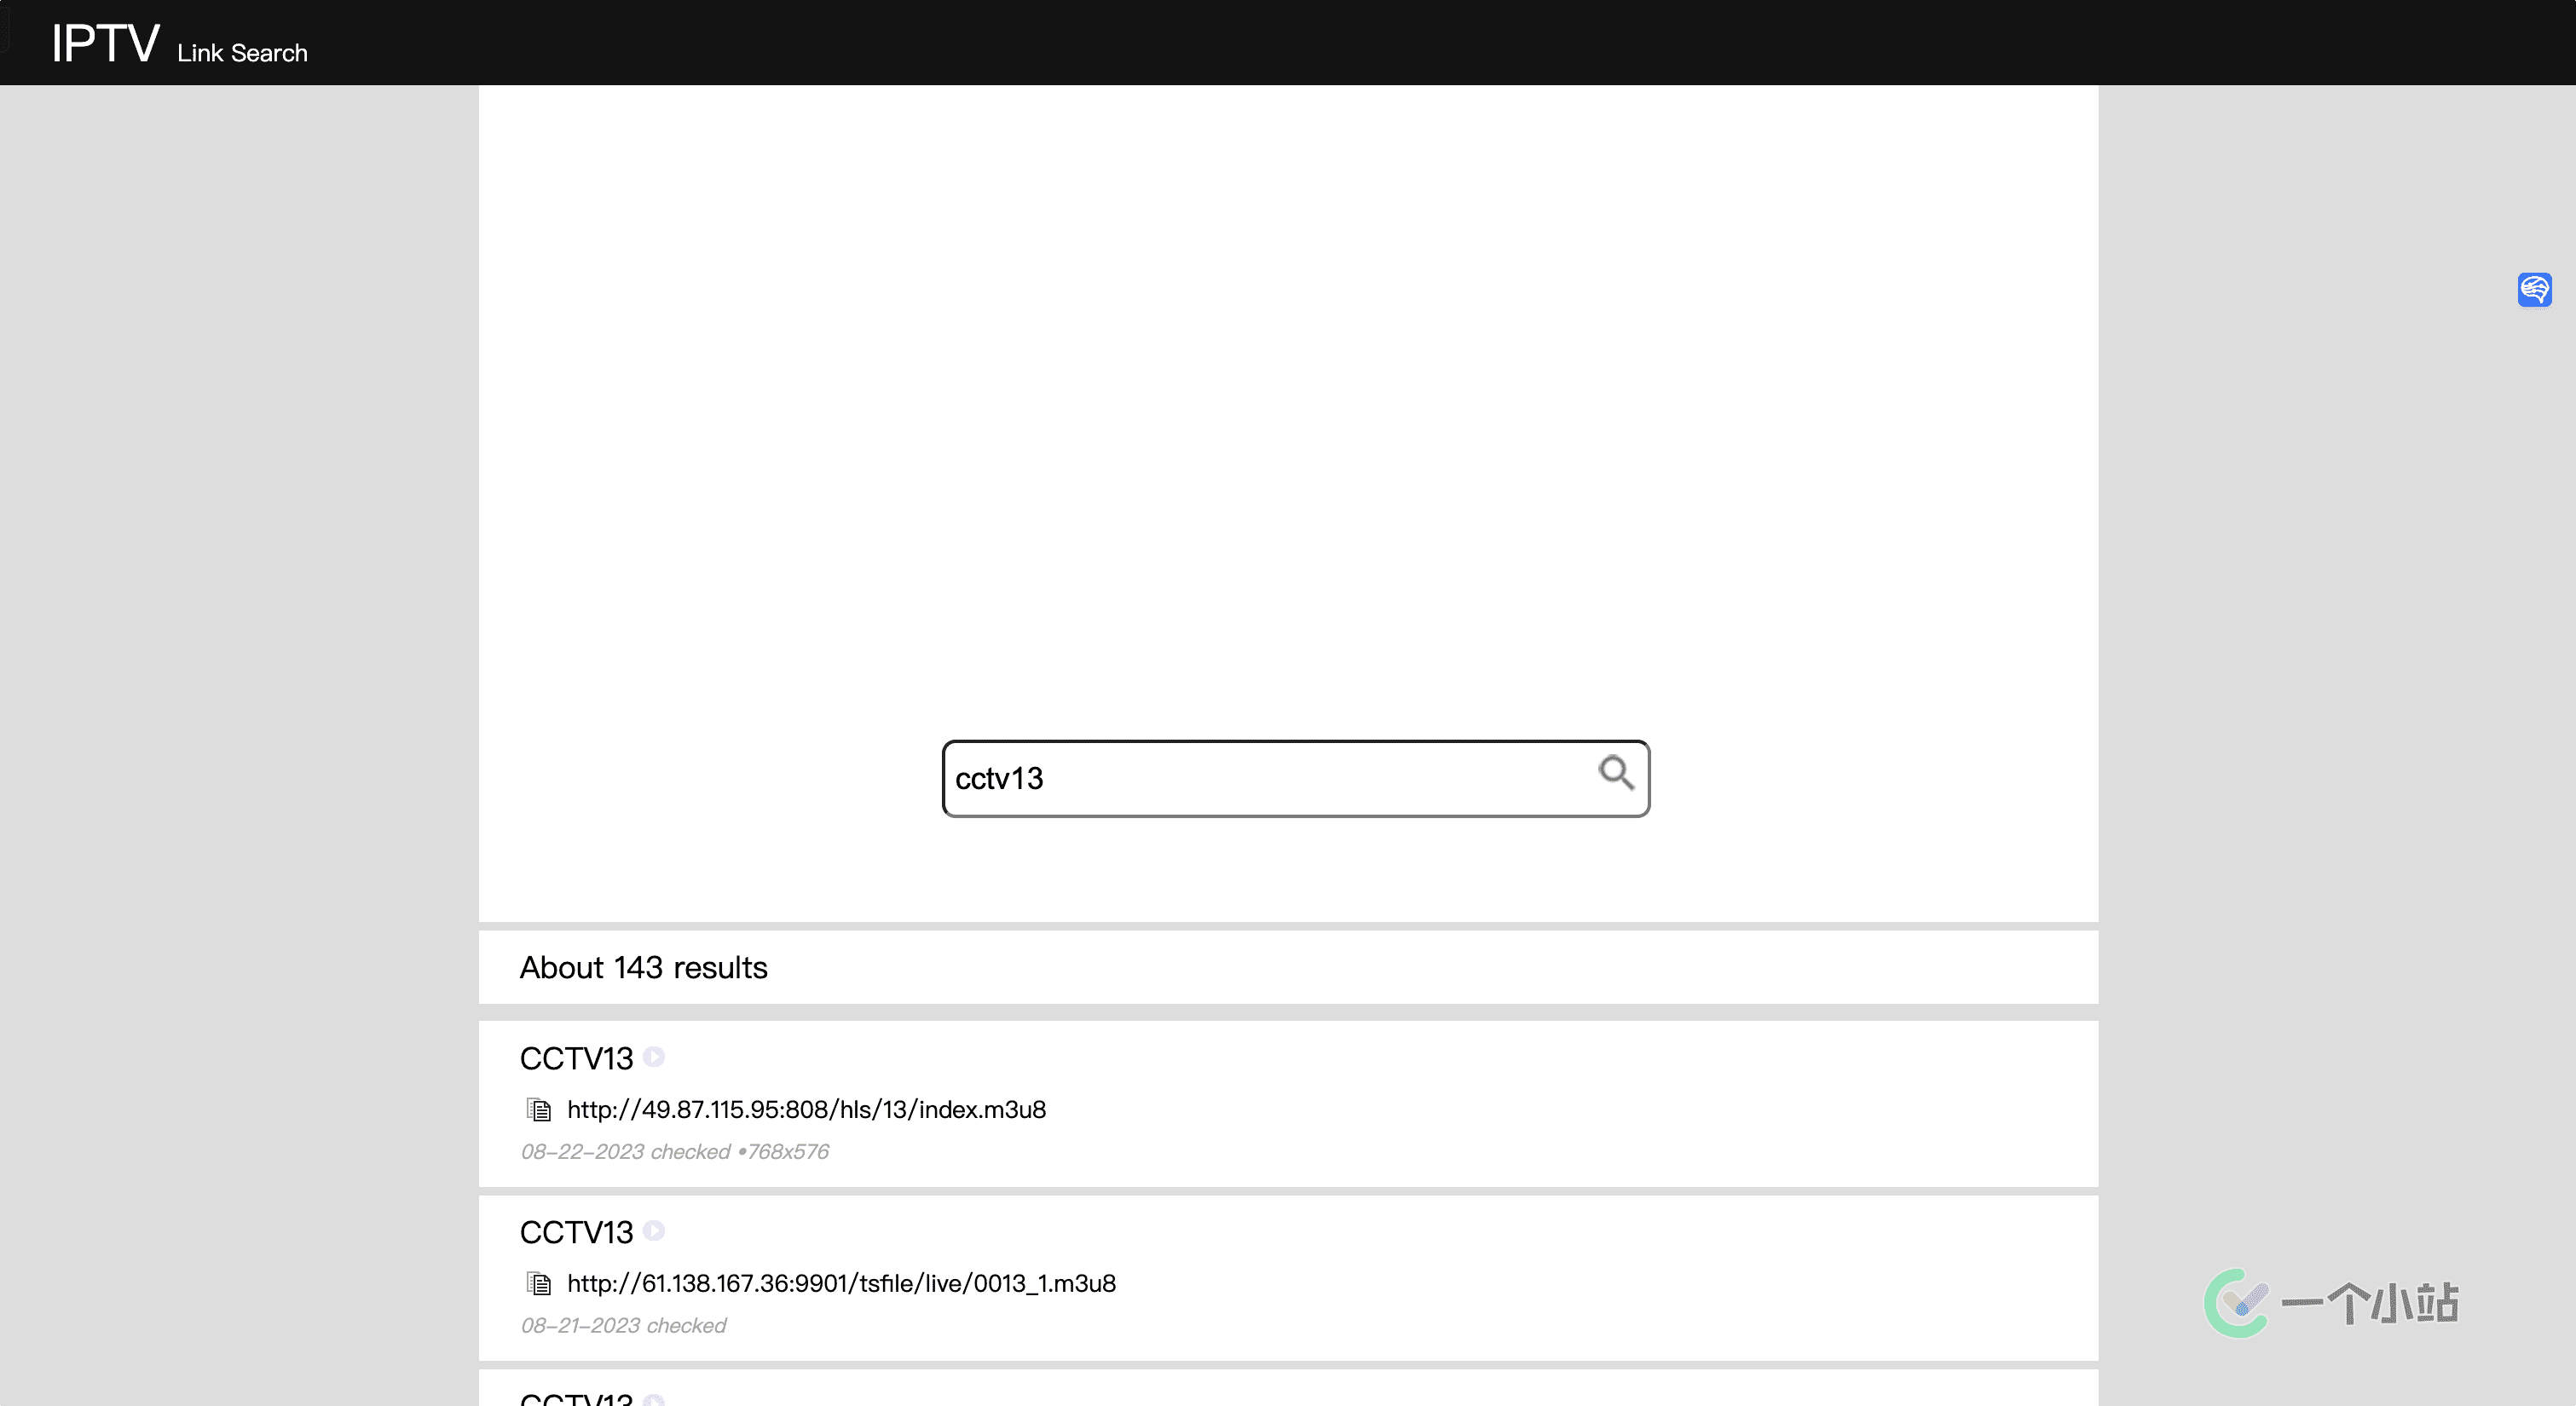Click play icon beside third CCTV13 result

pos(654,1400)
